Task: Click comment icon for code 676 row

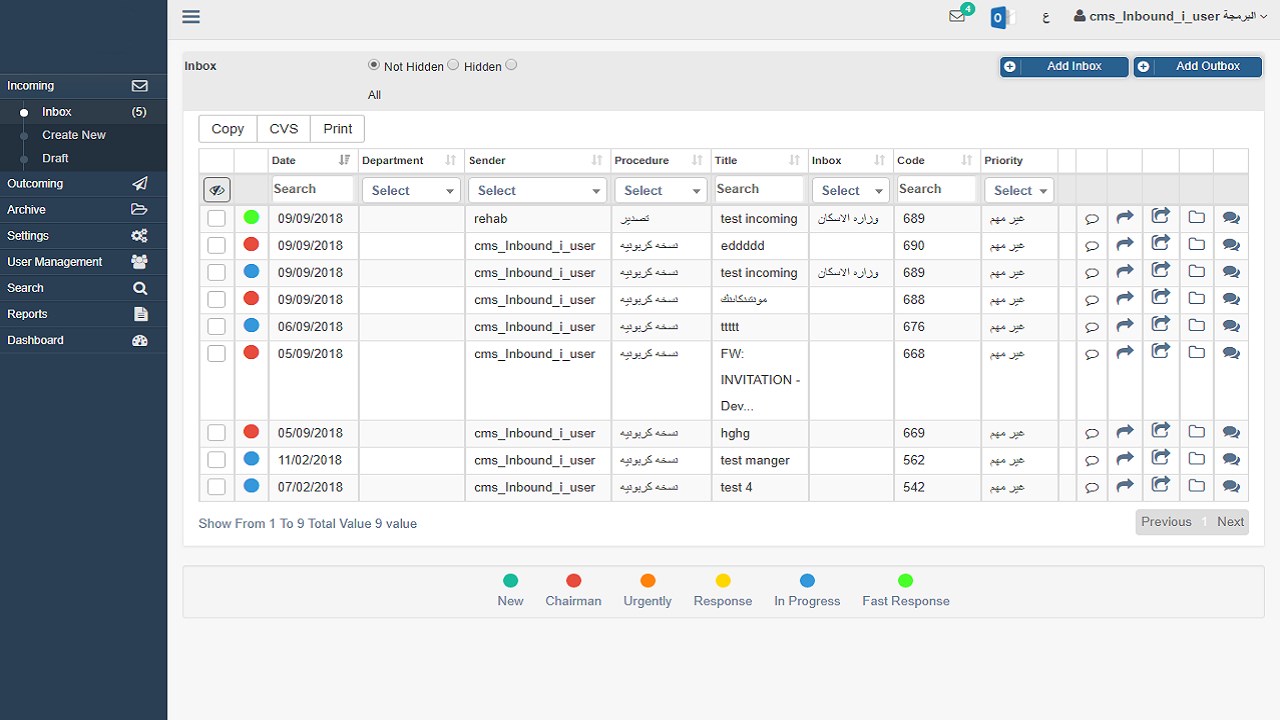Action: click(1092, 327)
